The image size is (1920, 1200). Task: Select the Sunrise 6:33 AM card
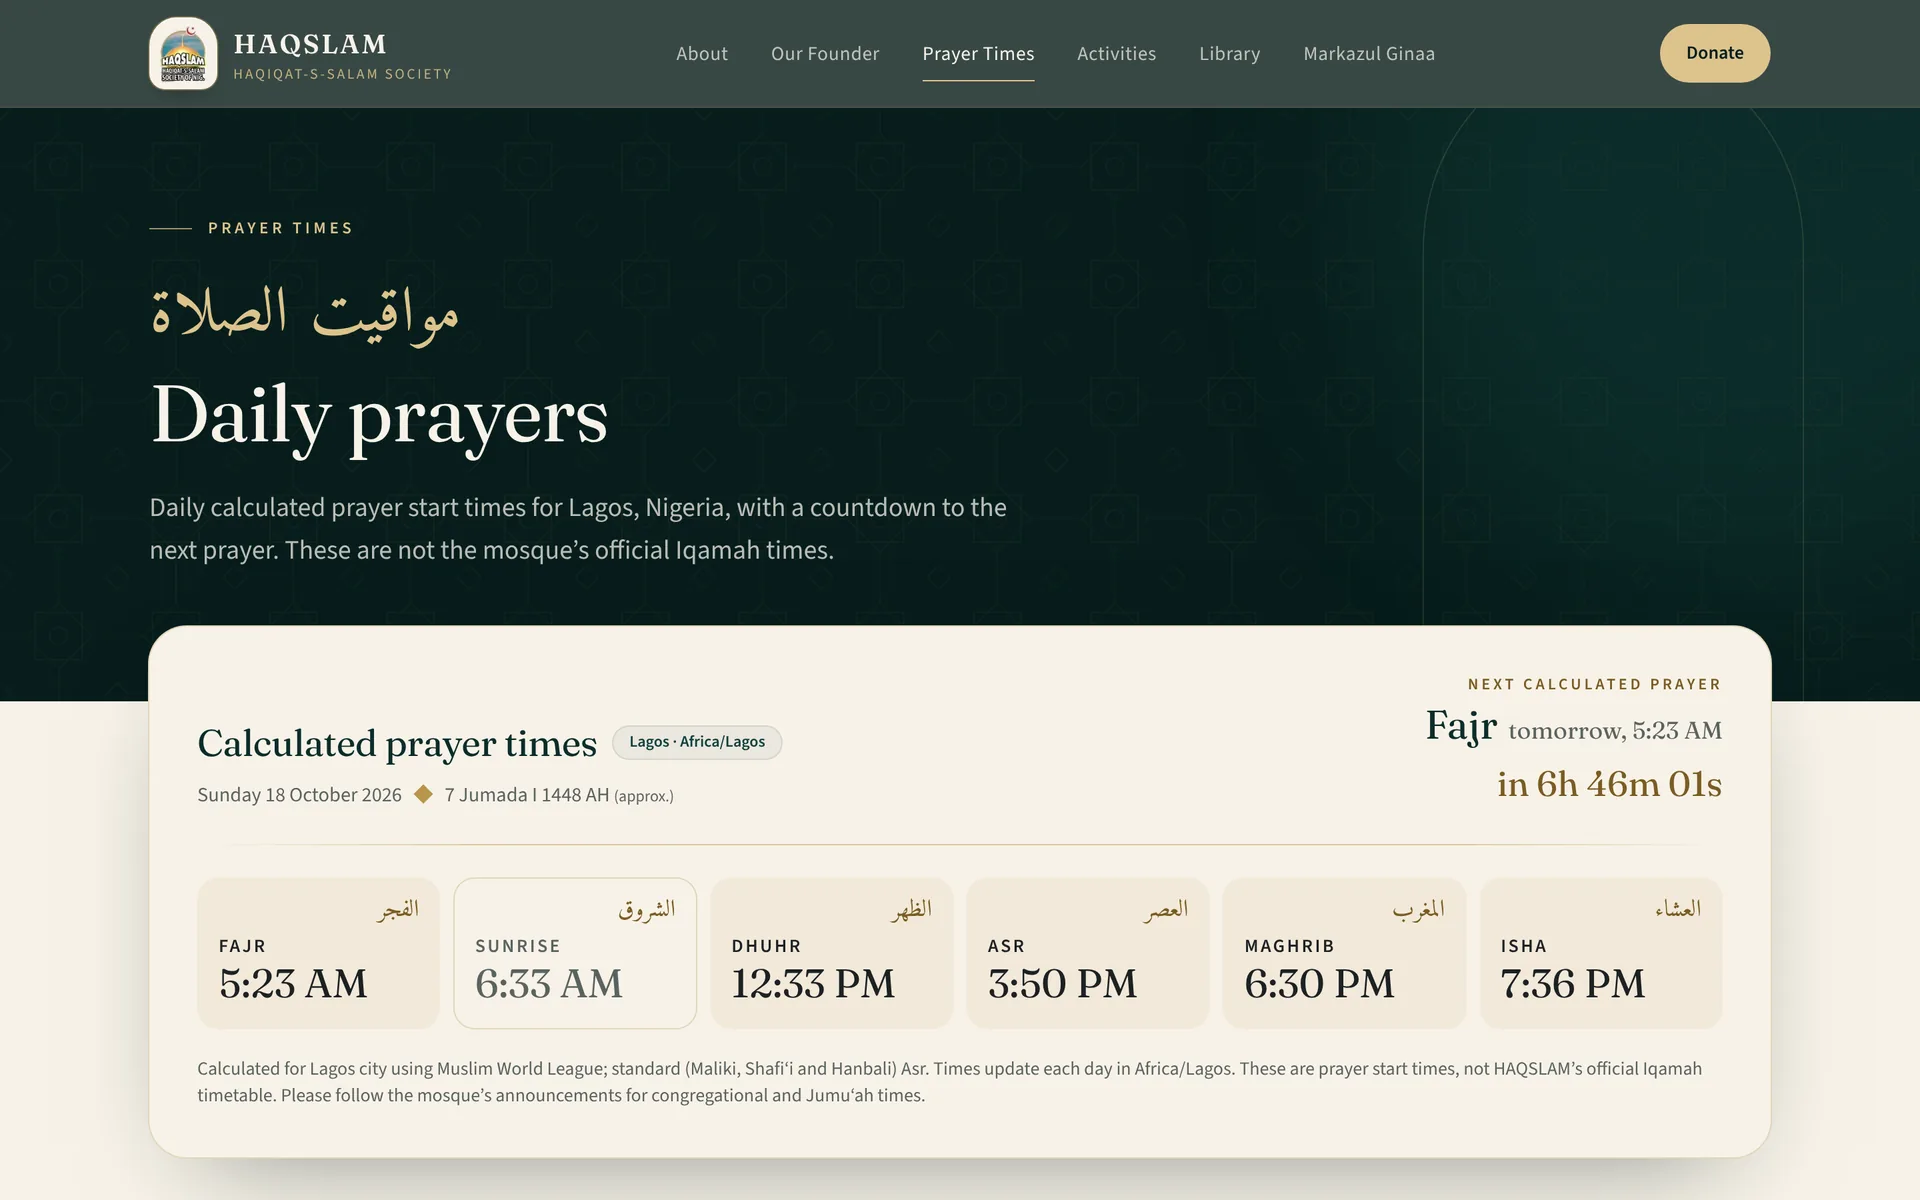click(x=575, y=953)
